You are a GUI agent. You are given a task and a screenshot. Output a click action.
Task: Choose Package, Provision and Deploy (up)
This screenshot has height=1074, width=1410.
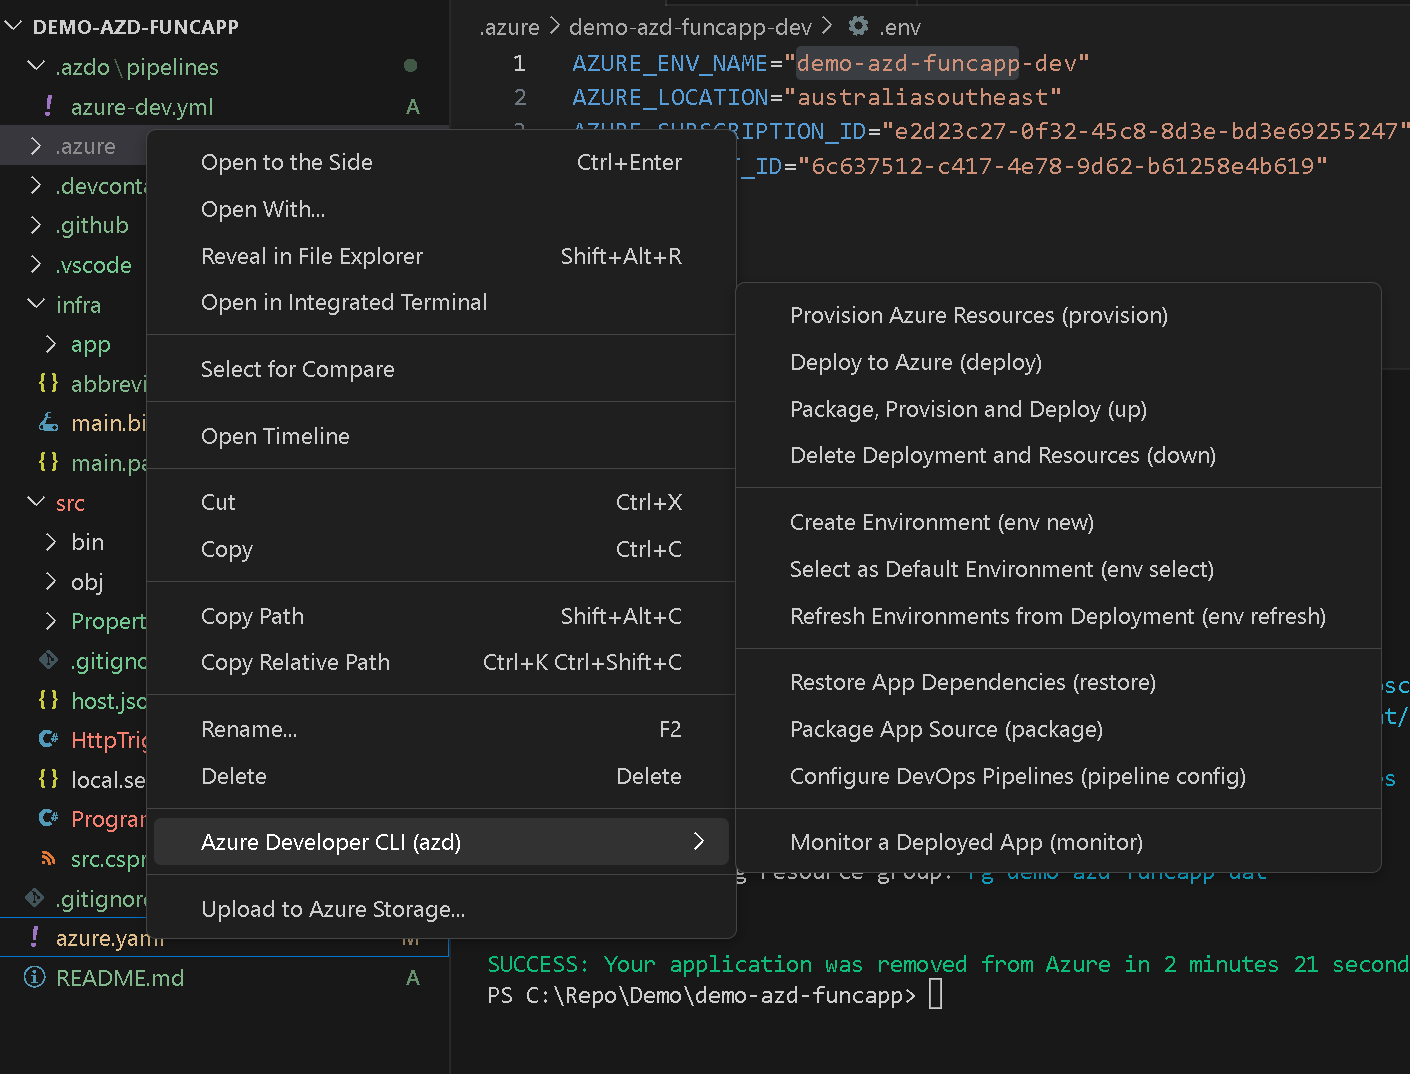coord(1058,409)
